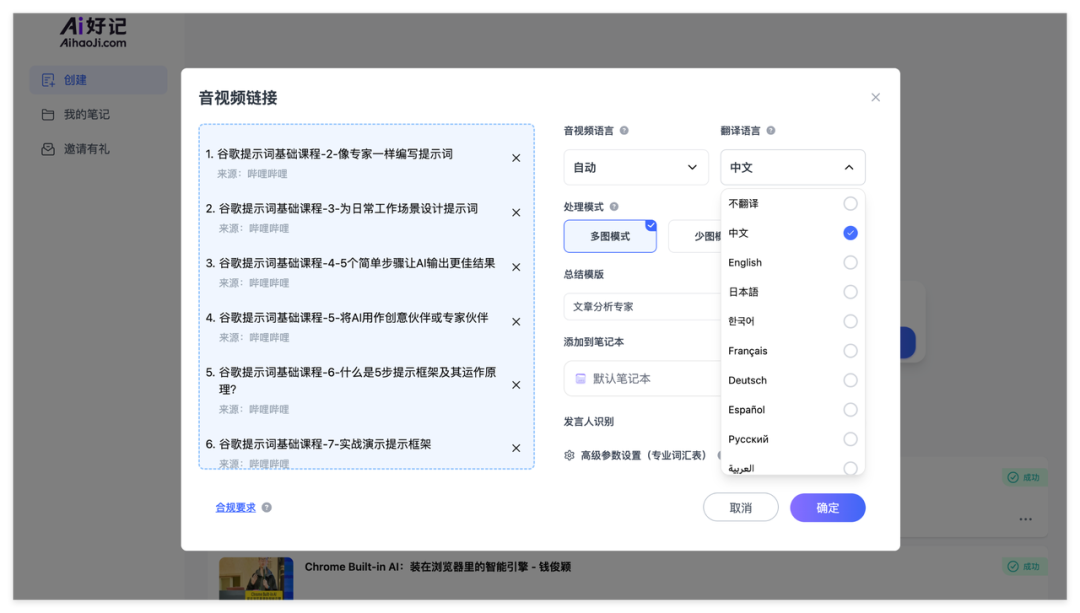This screenshot has width=1080, height=613.
Task: Open the ellipsis more-options menu on 成功 item
Action: pyautogui.click(x=1025, y=519)
